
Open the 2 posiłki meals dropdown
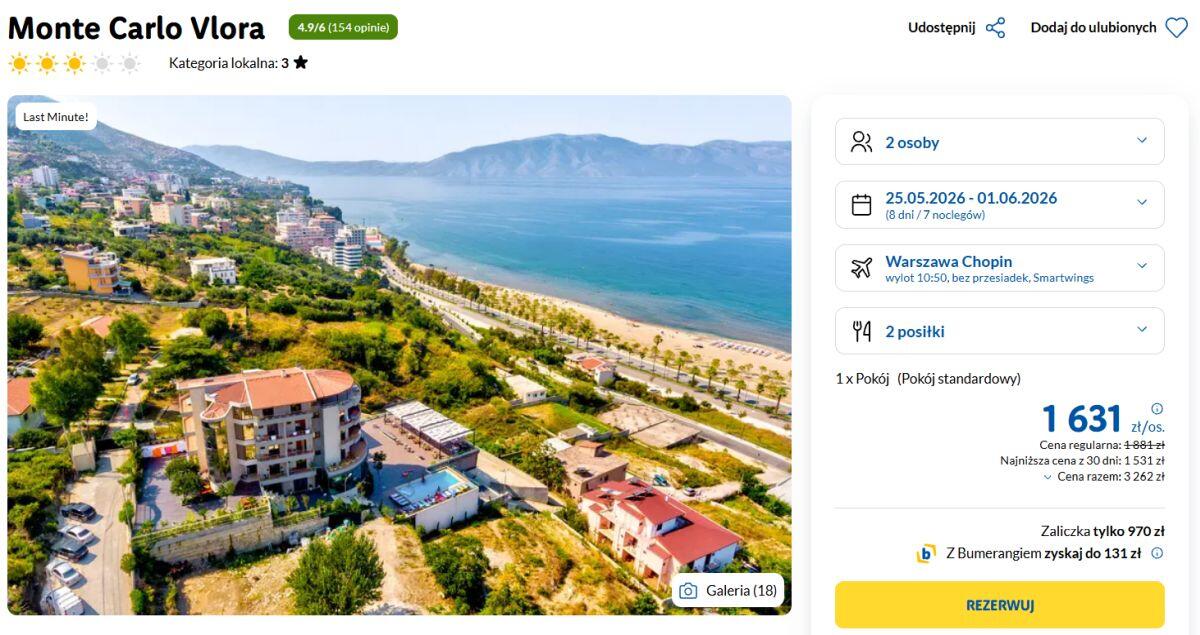pyautogui.click(x=1142, y=330)
